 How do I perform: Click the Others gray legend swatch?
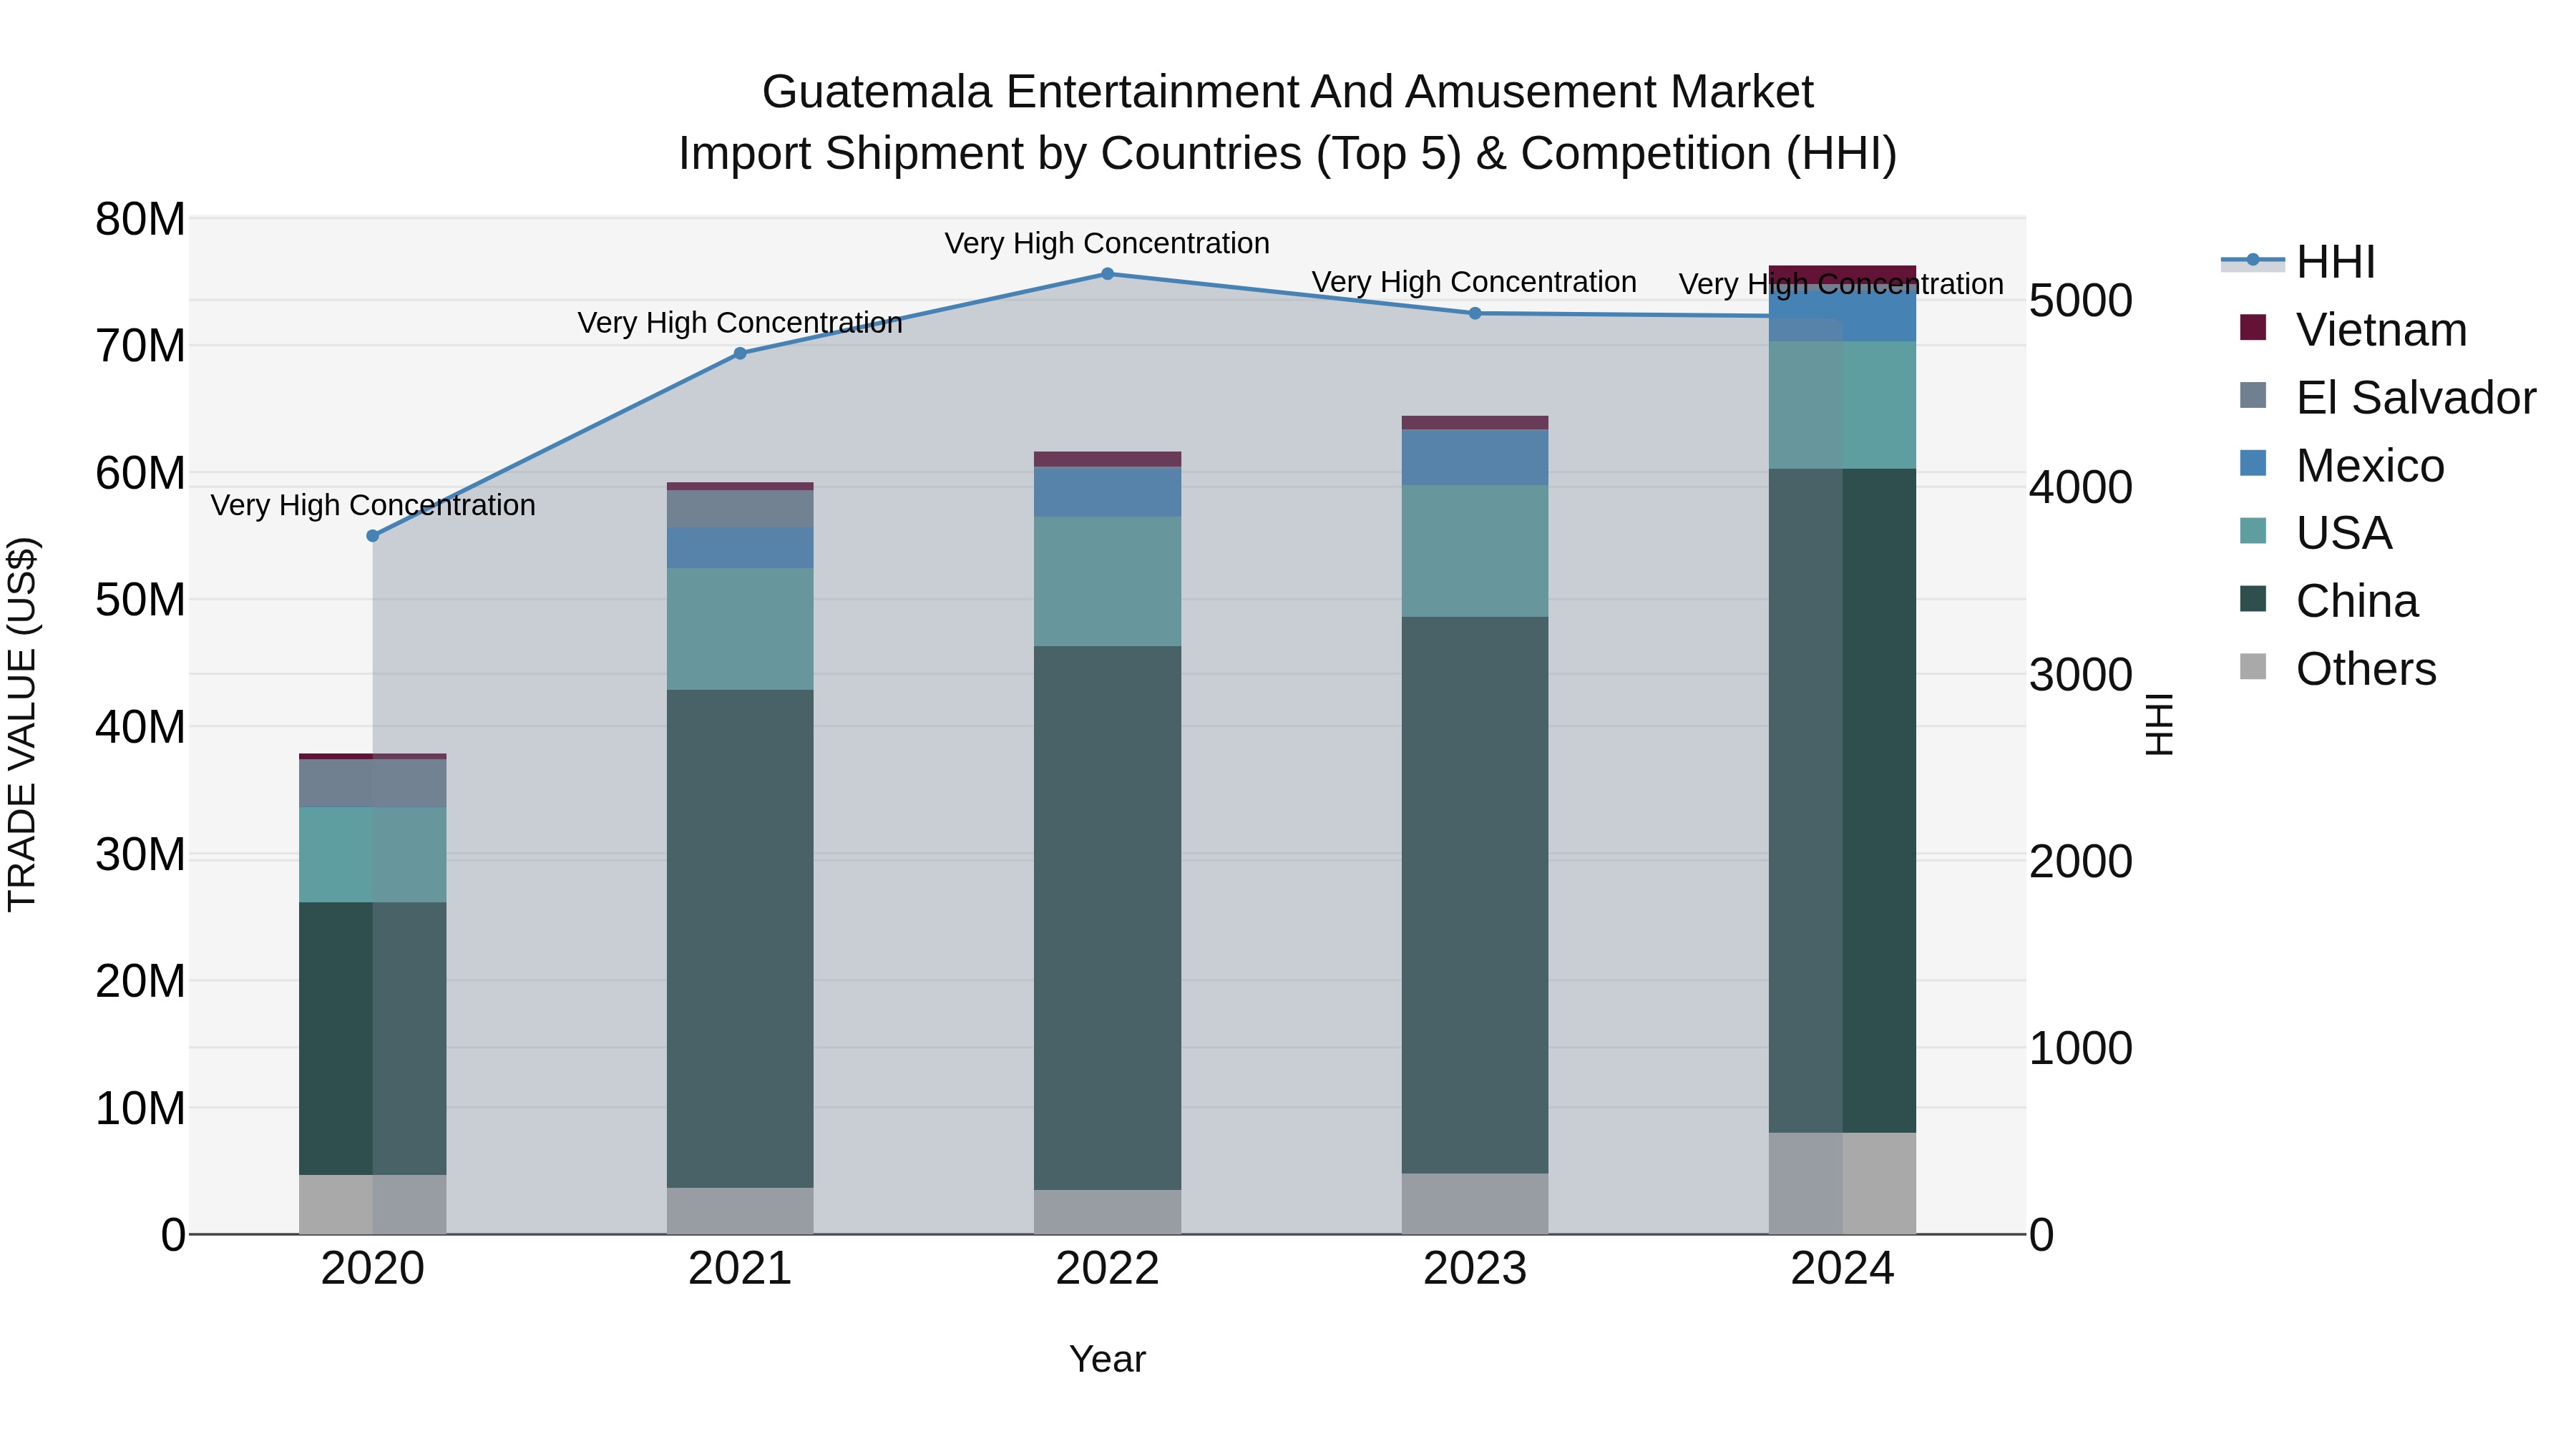click(x=2253, y=666)
